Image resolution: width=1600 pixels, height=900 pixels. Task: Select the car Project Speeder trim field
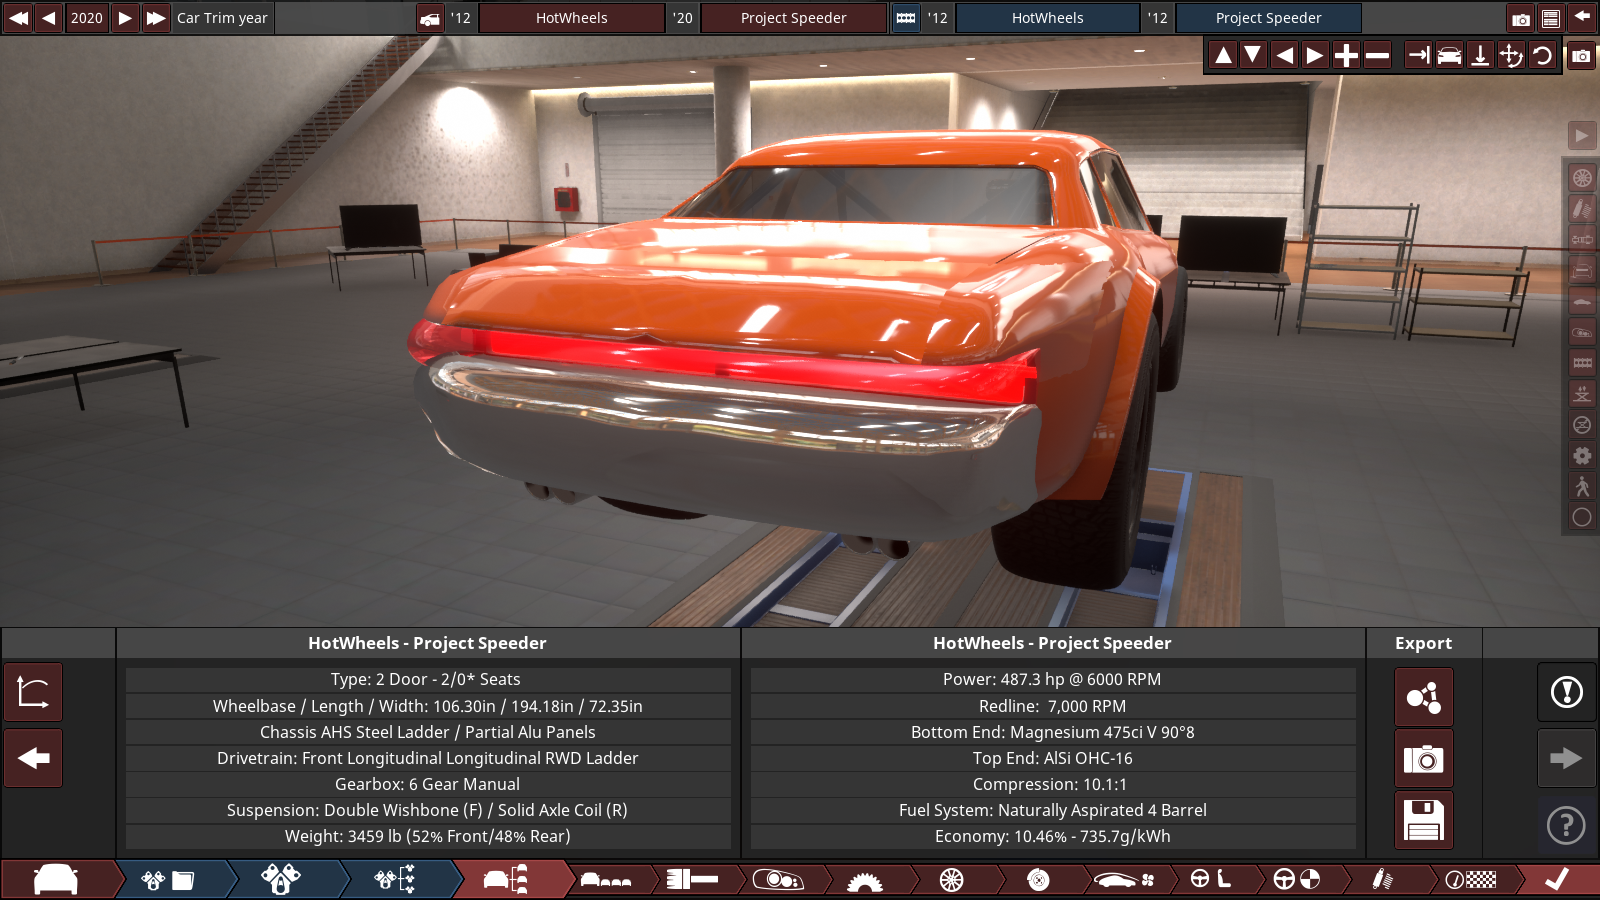[x=793, y=18]
